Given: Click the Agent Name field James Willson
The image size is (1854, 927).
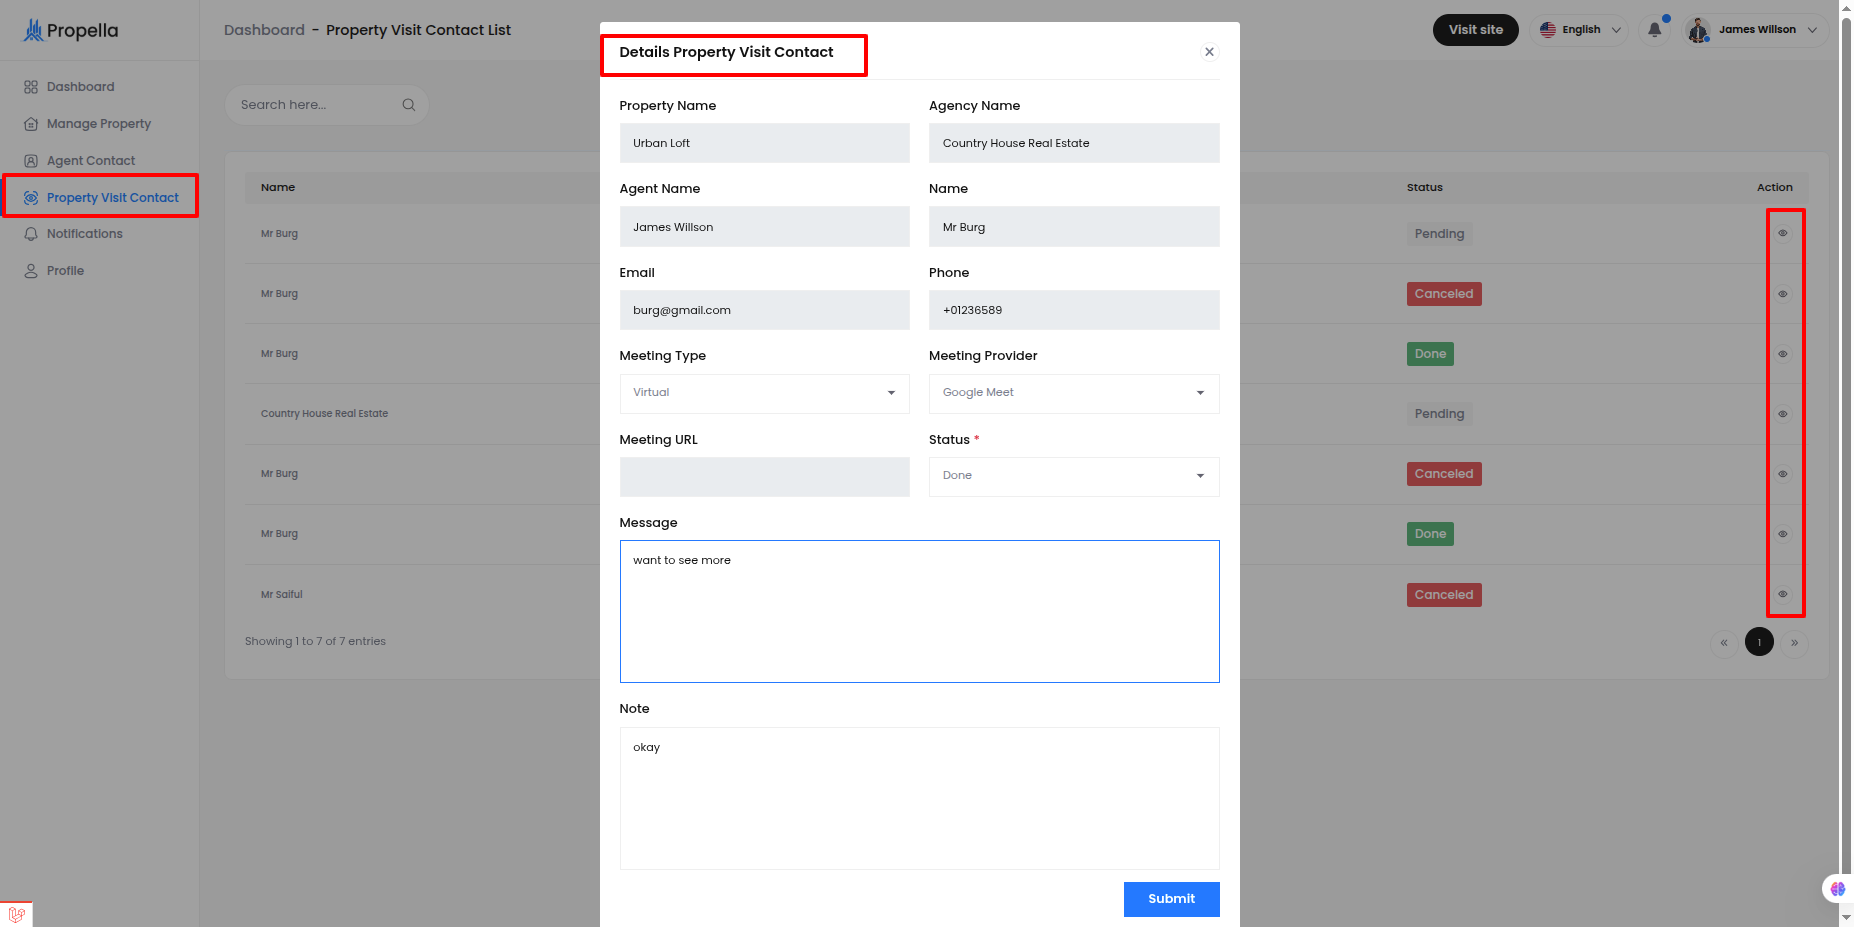Looking at the screenshot, I should coord(764,227).
